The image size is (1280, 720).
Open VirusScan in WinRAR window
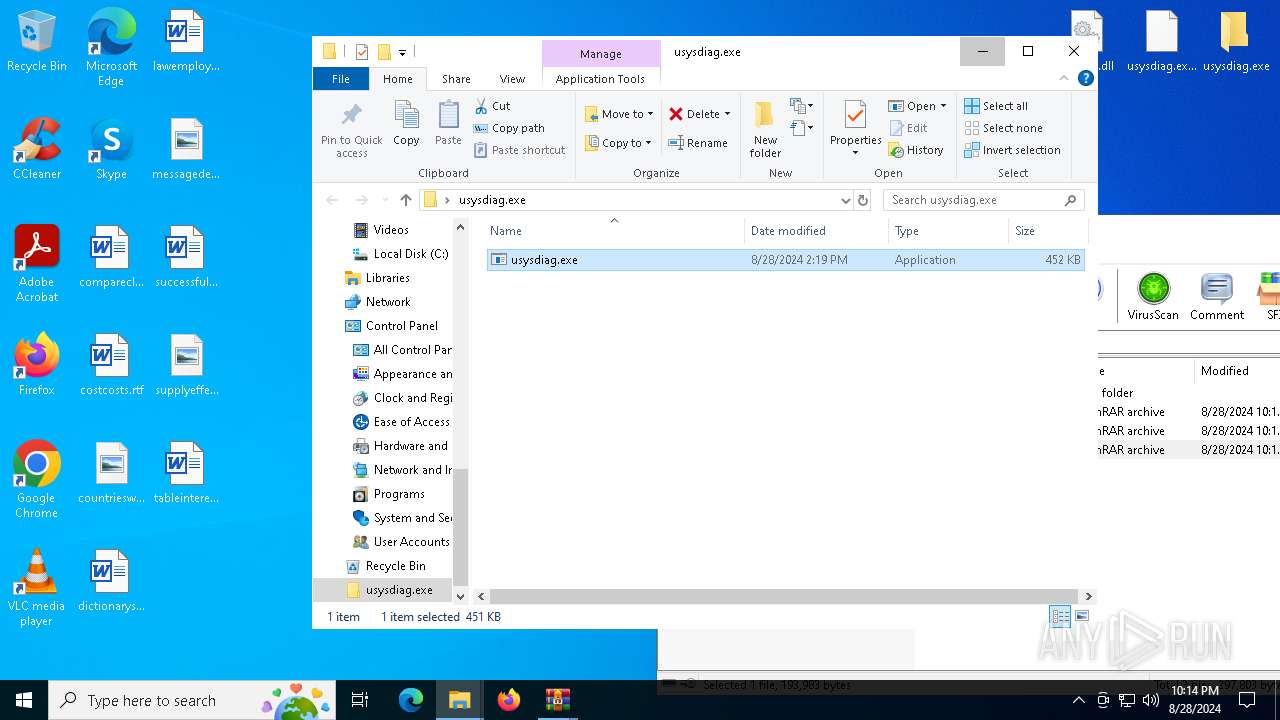[x=1153, y=296]
